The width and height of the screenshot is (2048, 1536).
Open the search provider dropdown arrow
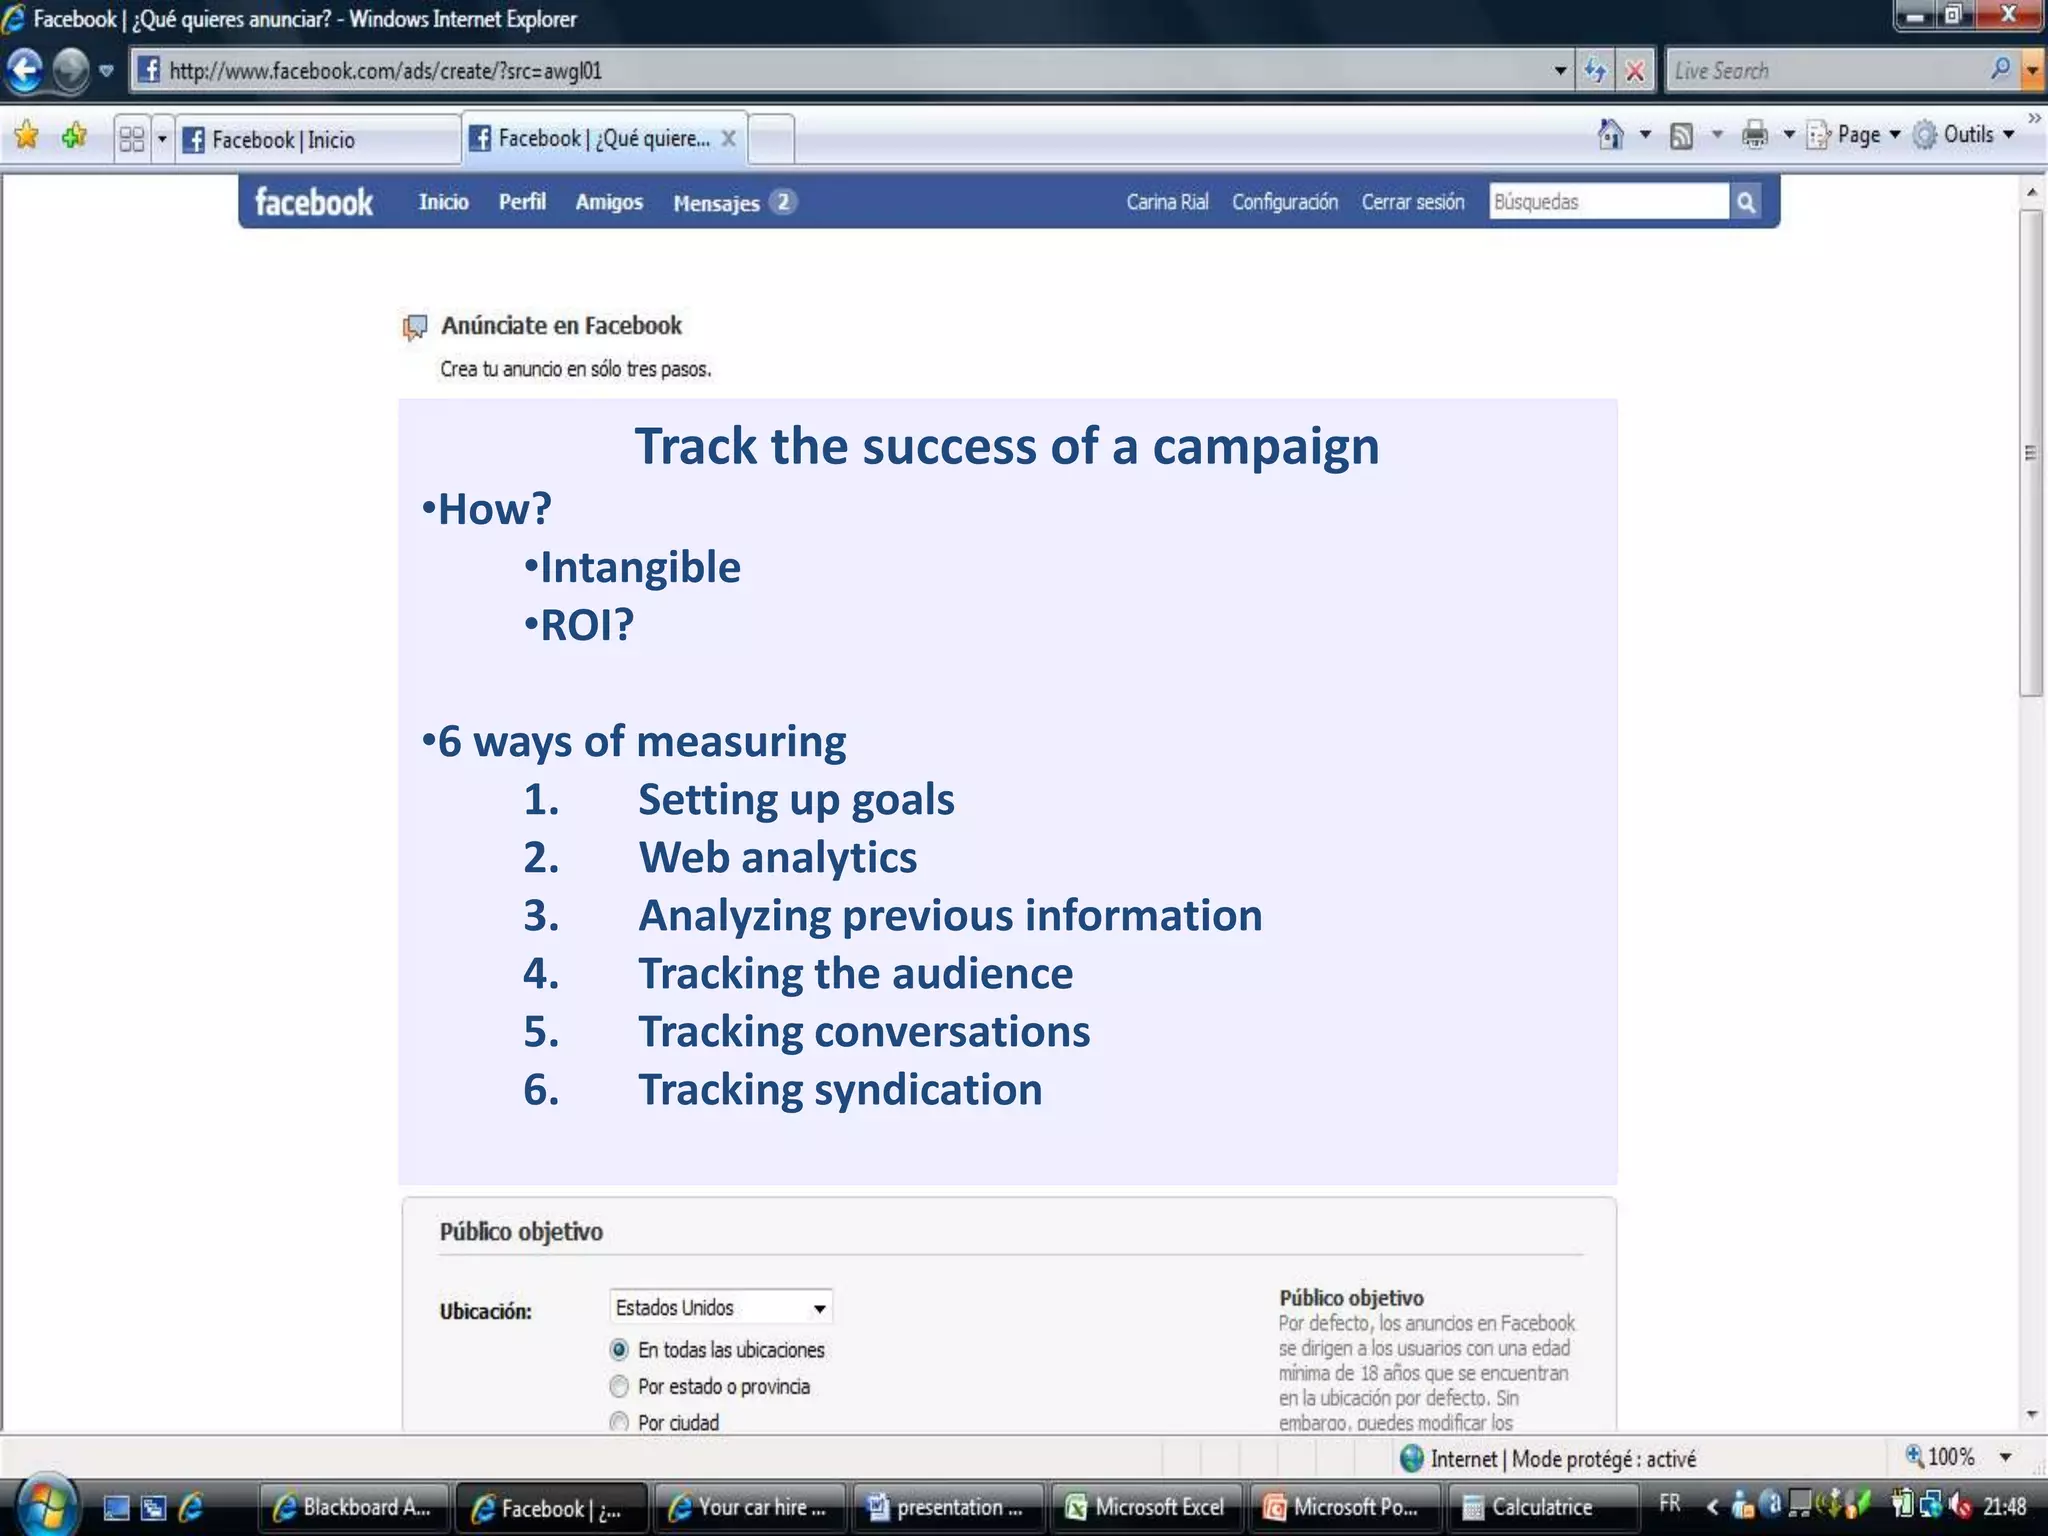click(x=2032, y=70)
